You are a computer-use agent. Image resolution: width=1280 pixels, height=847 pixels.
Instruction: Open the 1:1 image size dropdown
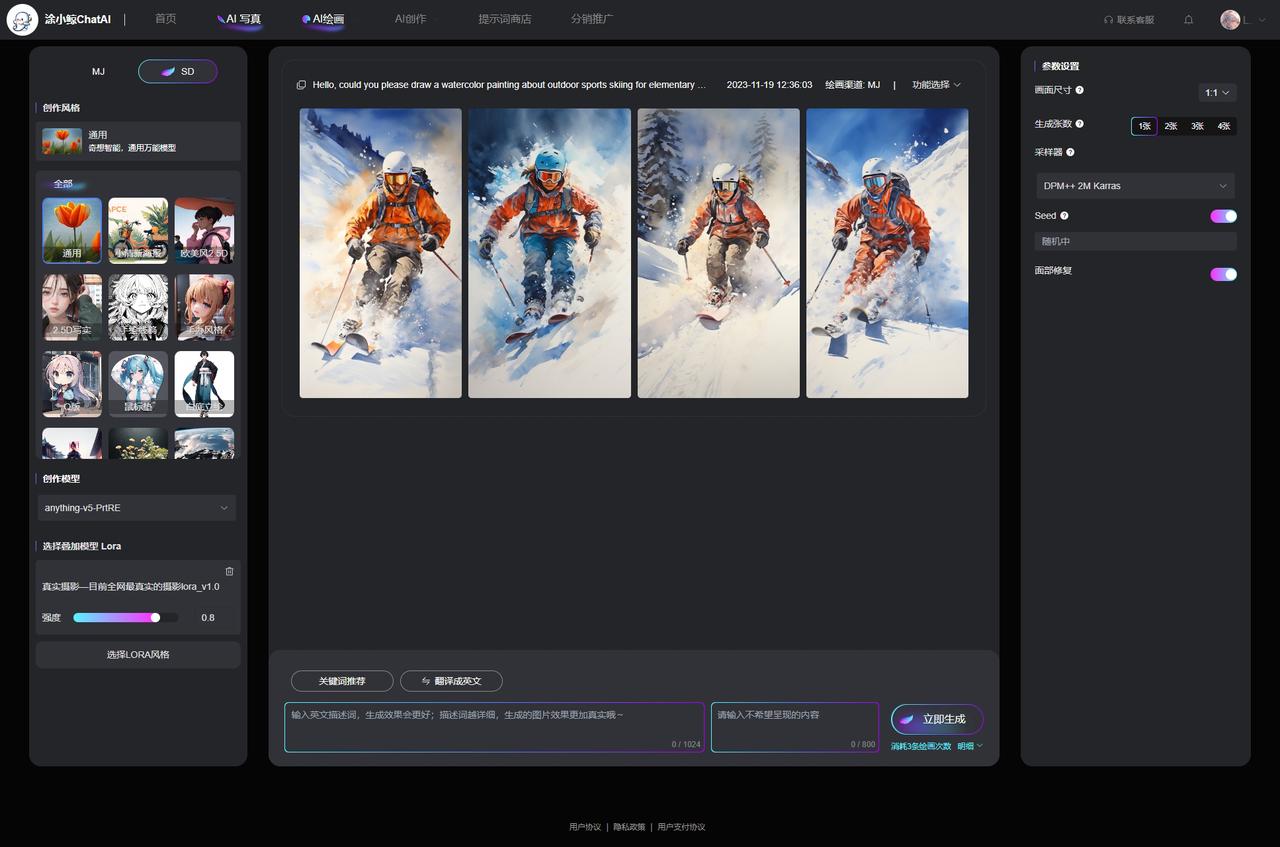(x=1217, y=92)
